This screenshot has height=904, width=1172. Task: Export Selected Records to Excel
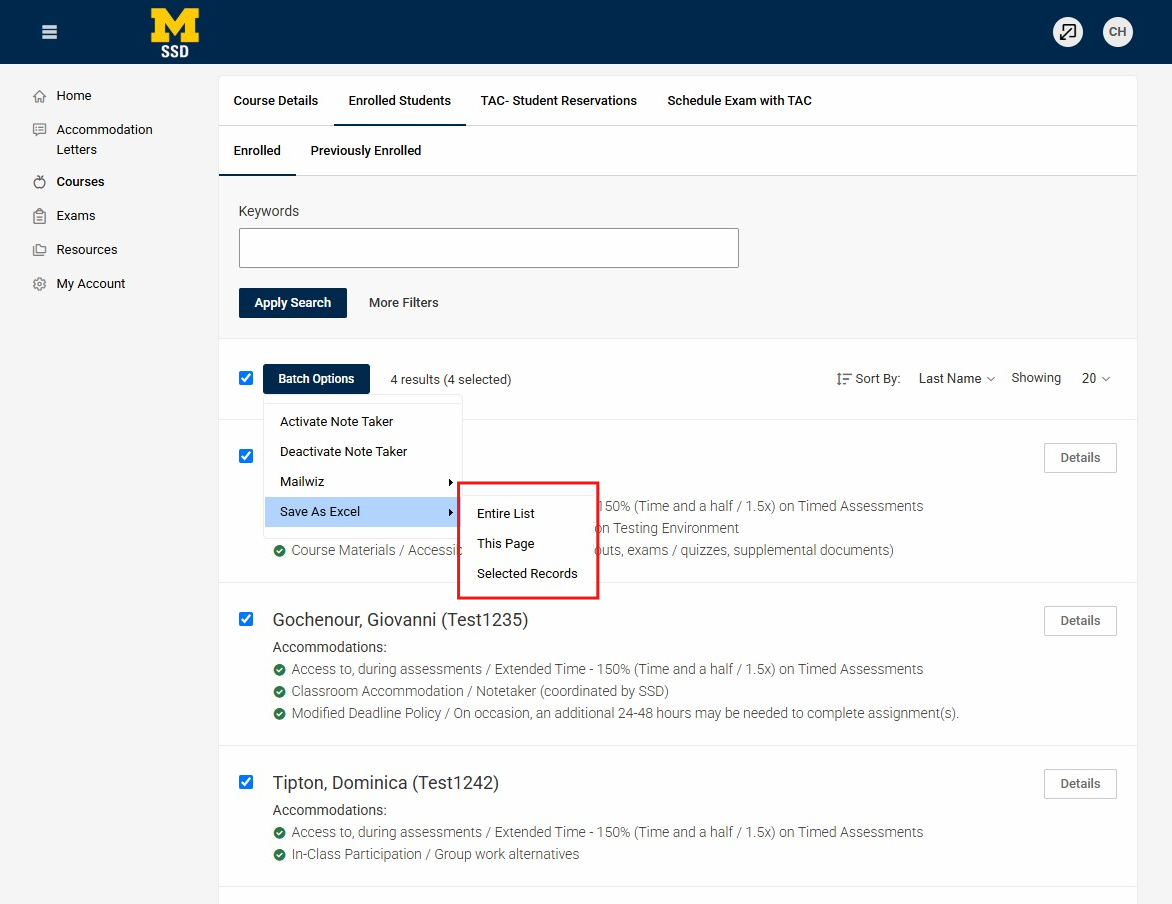(527, 574)
